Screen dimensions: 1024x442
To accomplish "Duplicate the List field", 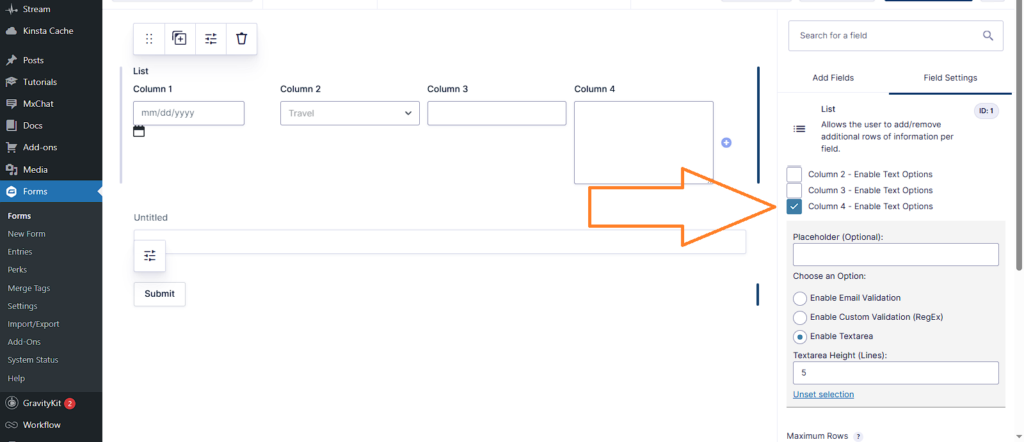I will pos(180,39).
